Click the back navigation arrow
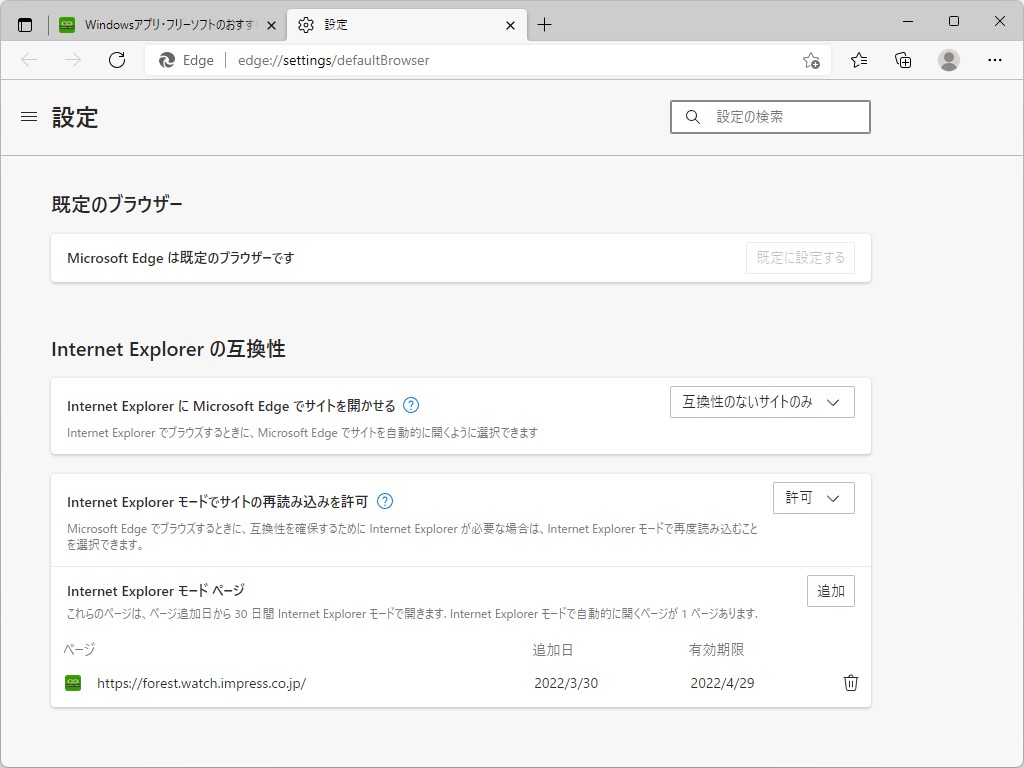Screen dimensions: 1024x768 coord(28,60)
